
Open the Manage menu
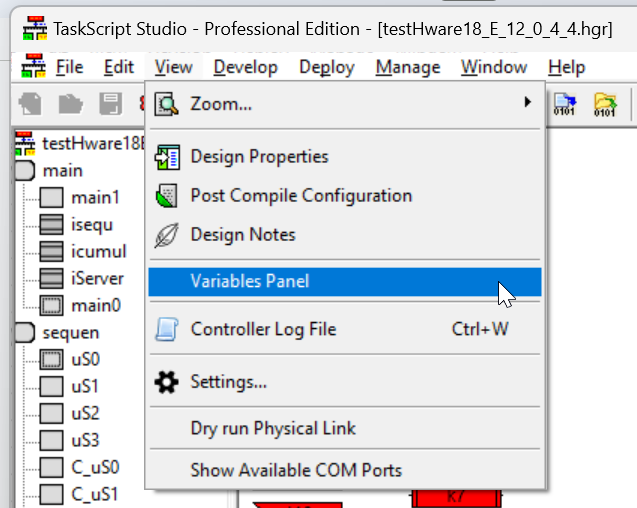click(x=408, y=67)
